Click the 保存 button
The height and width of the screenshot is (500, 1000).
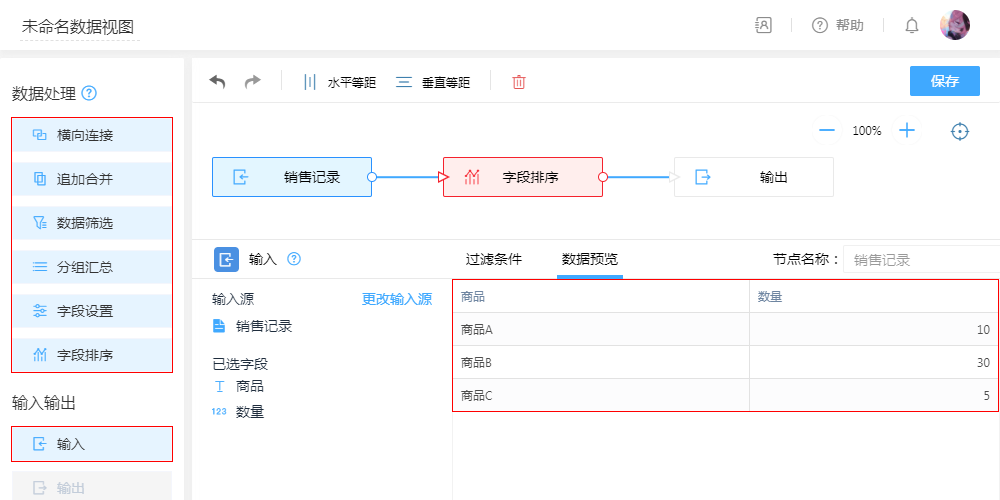[x=944, y=81]
